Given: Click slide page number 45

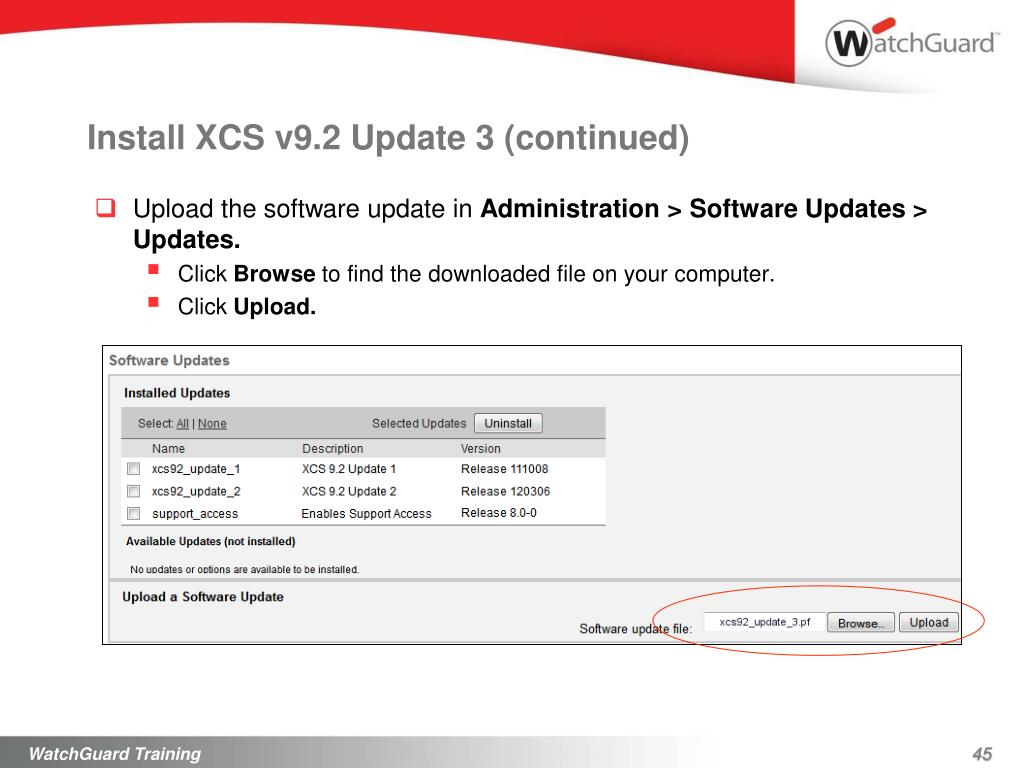Looking at the screenshot, I should pos(982,754).
